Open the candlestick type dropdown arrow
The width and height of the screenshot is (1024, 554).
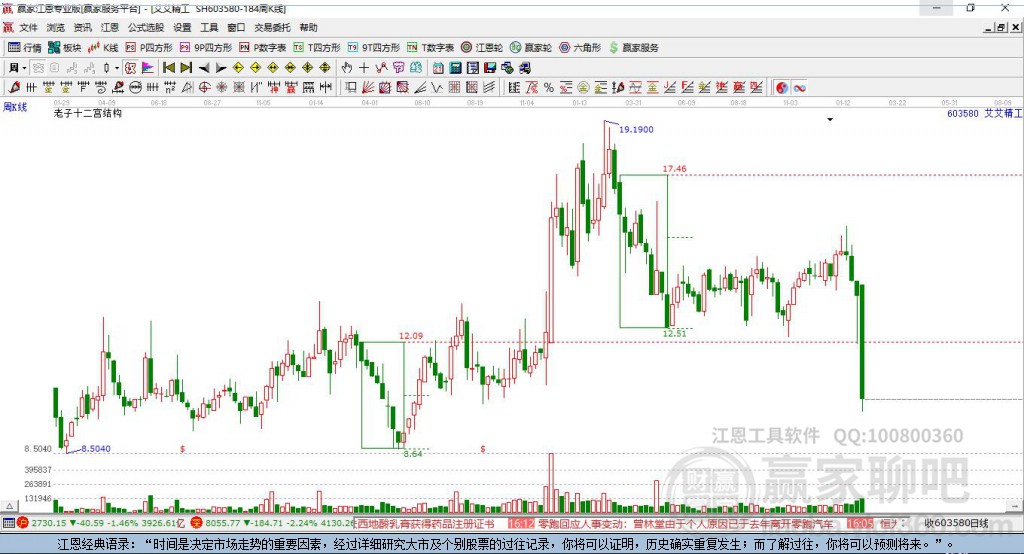click(116, 68)
